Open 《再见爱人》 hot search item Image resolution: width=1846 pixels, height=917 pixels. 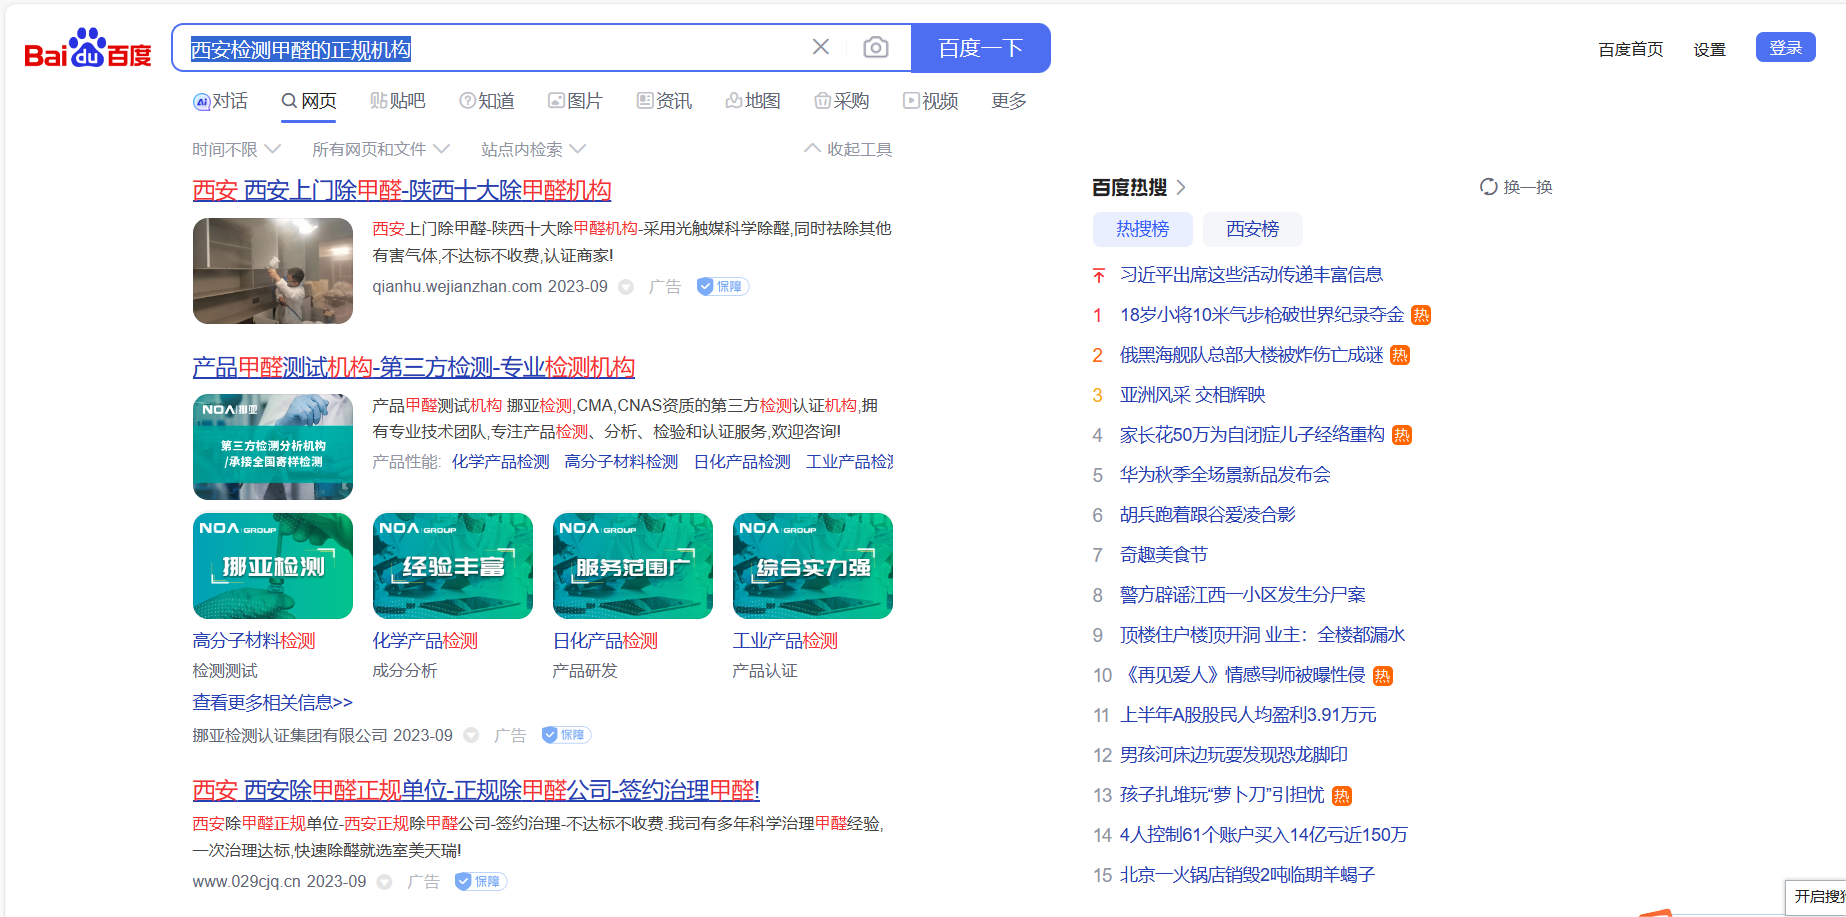1243,675
